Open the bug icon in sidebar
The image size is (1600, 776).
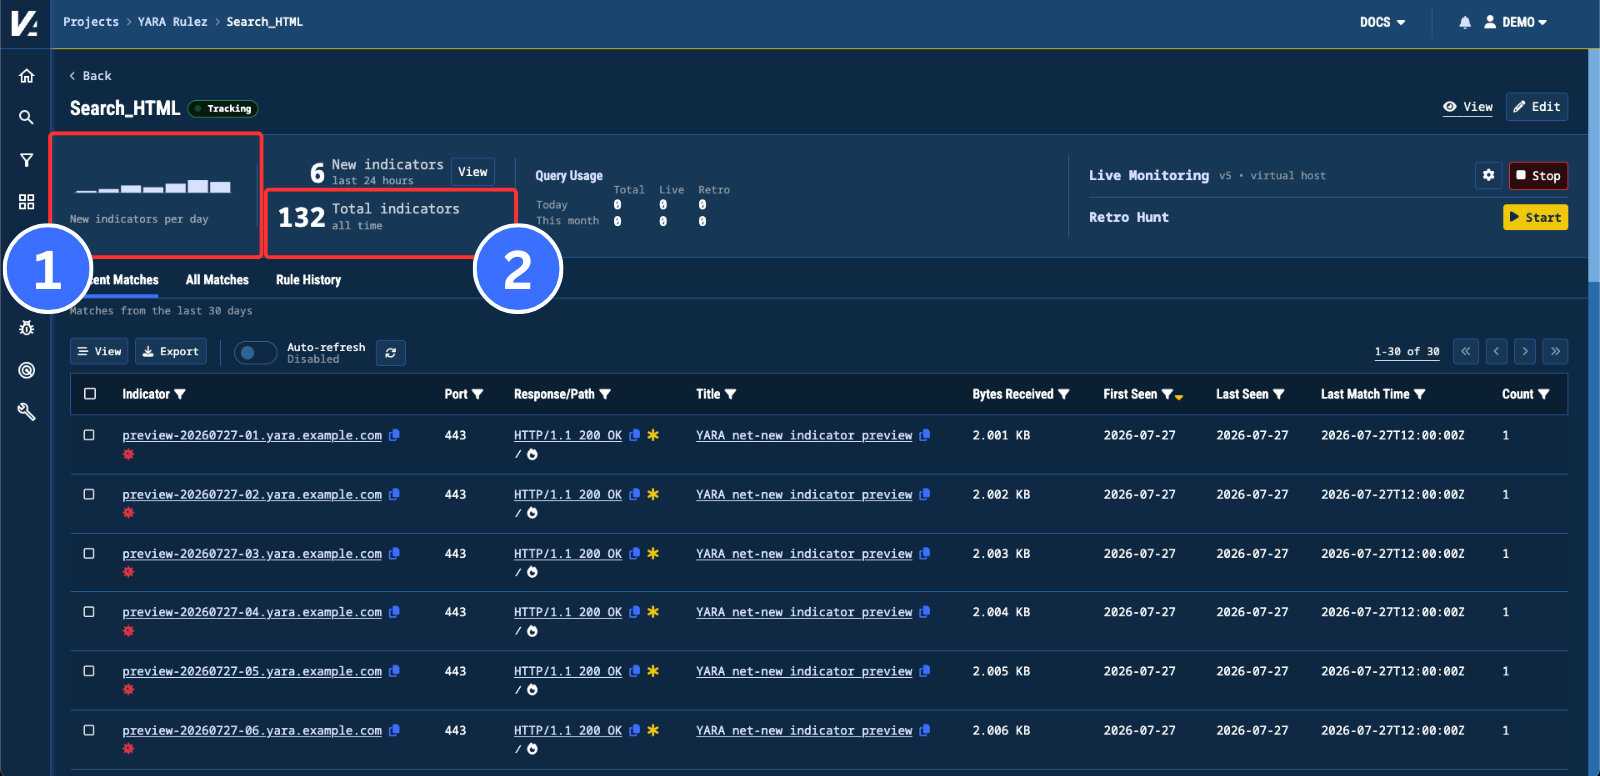point(26,328)
